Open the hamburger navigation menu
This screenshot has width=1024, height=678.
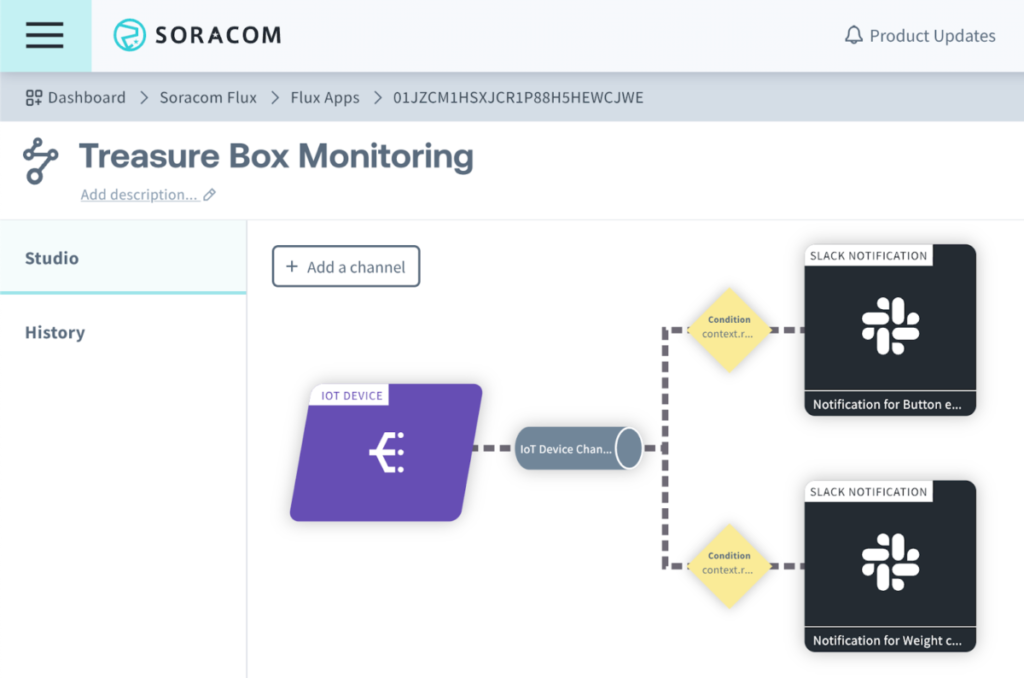click(45, 36)
